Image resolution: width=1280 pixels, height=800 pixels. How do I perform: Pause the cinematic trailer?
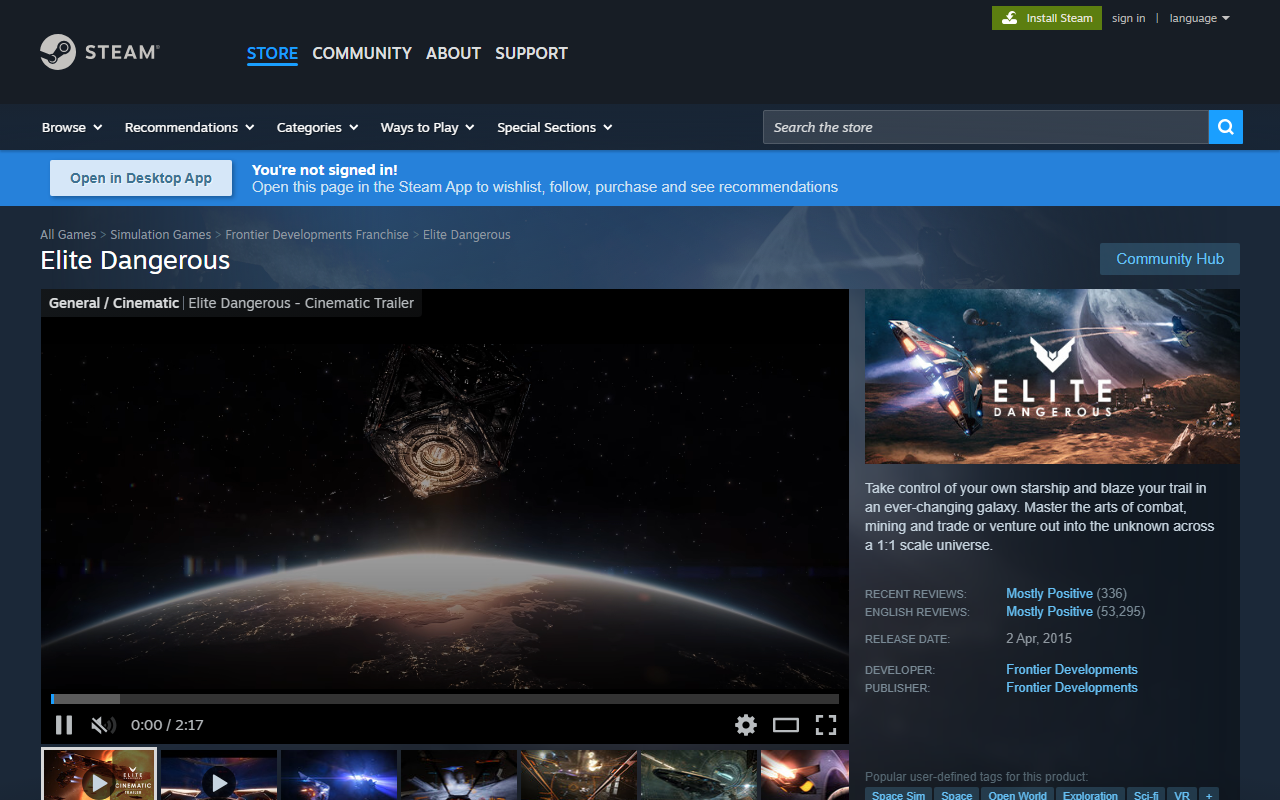64,725
